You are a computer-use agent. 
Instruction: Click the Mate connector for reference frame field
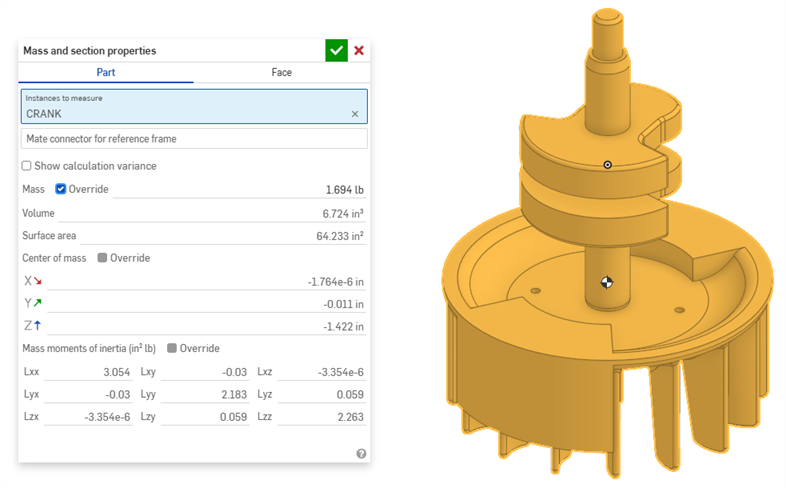tap(194, 138)
